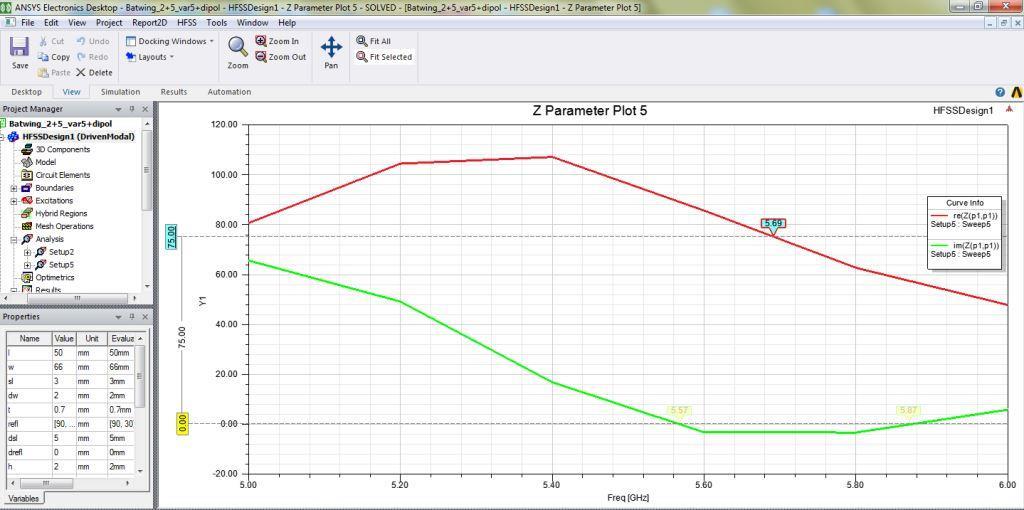This screenshot has width=1024, height=510.
Task: Open the File menu
Action: (28, 22)
